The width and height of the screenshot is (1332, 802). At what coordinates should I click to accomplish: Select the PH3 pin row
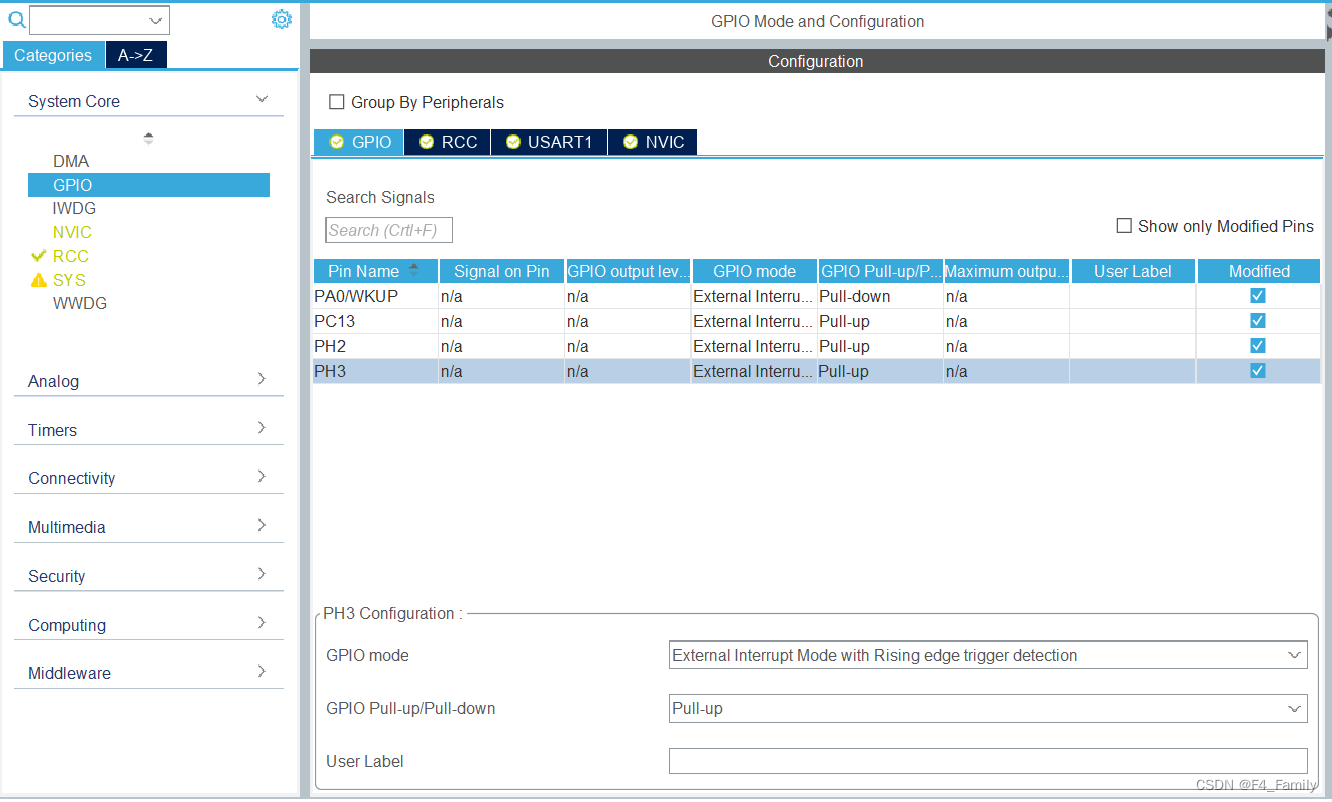[816, 371]
